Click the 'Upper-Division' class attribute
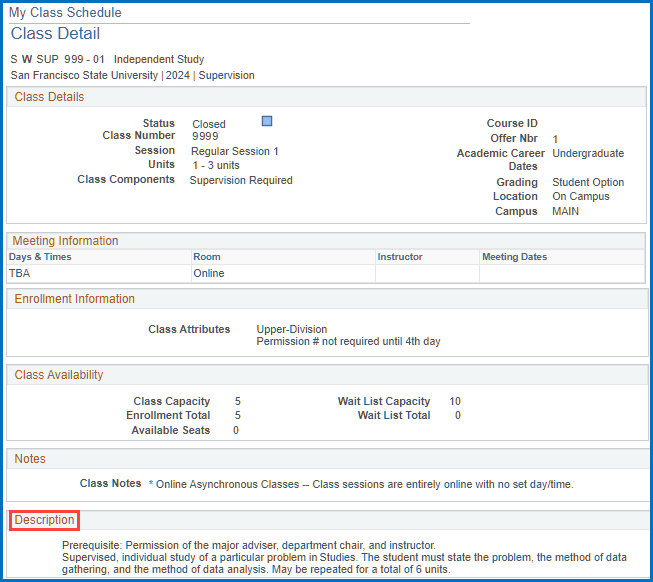653x582 pixels. [x=292, y=329]
